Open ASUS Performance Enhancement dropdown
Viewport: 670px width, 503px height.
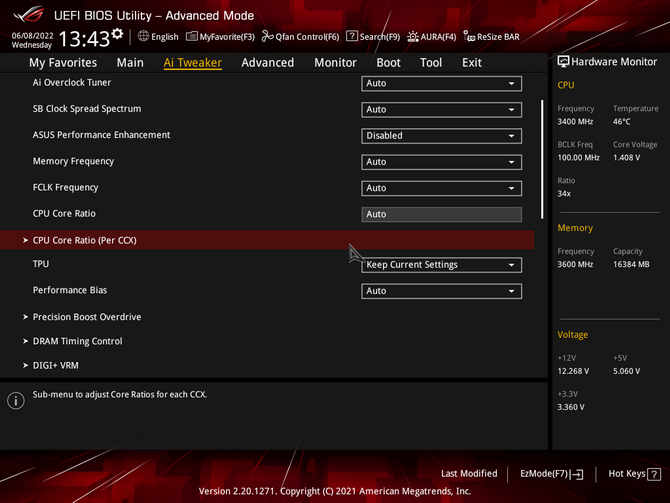coord(441,135)
